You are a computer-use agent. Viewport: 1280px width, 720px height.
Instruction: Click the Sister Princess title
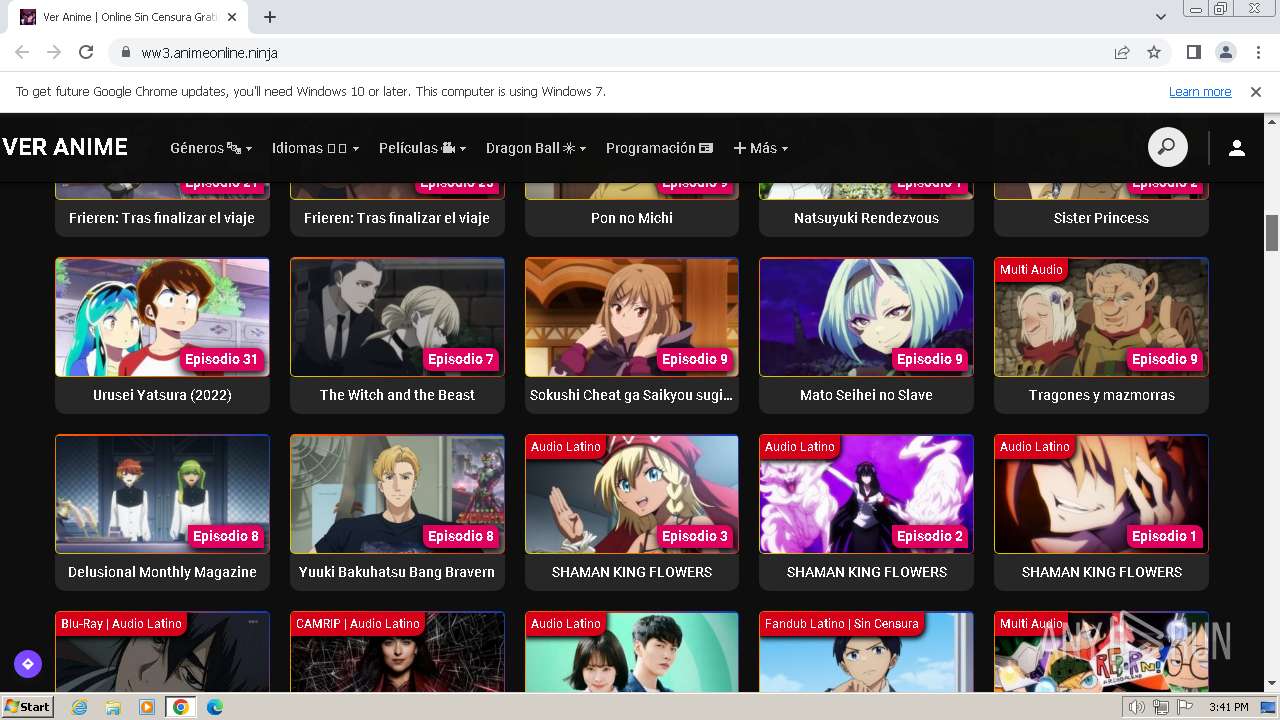point(1101,218)
